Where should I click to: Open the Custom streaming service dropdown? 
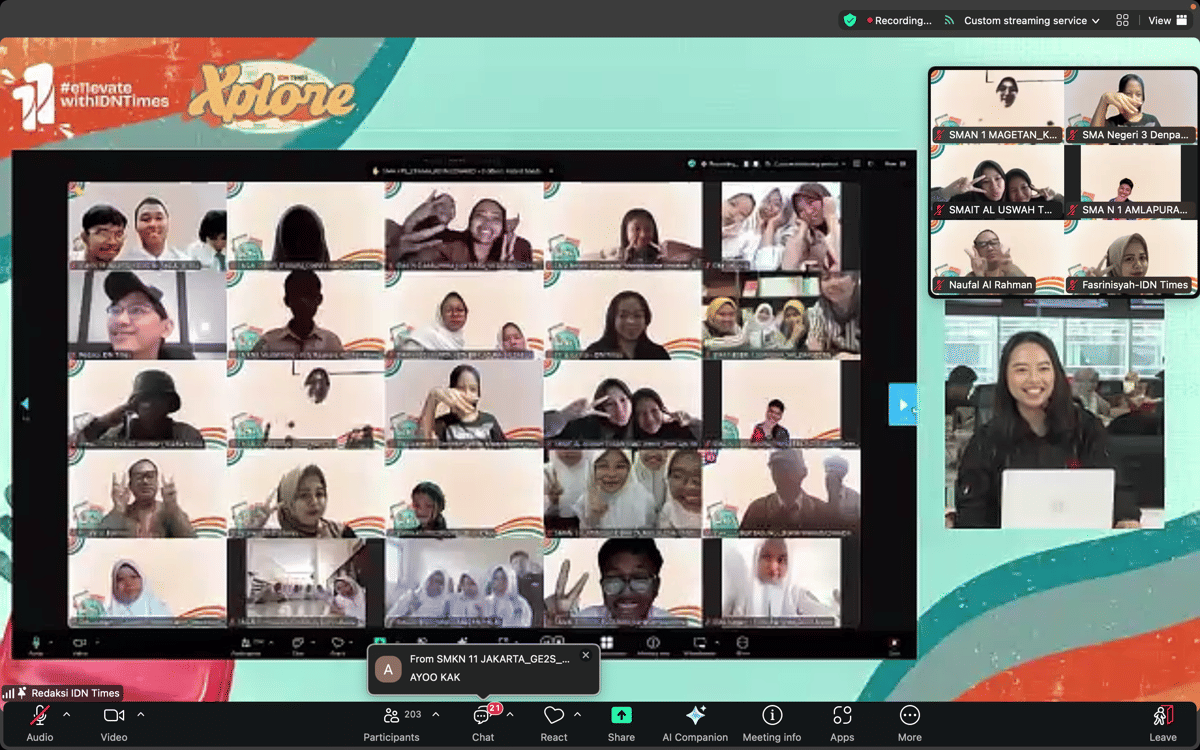[x=1031, y=20]
